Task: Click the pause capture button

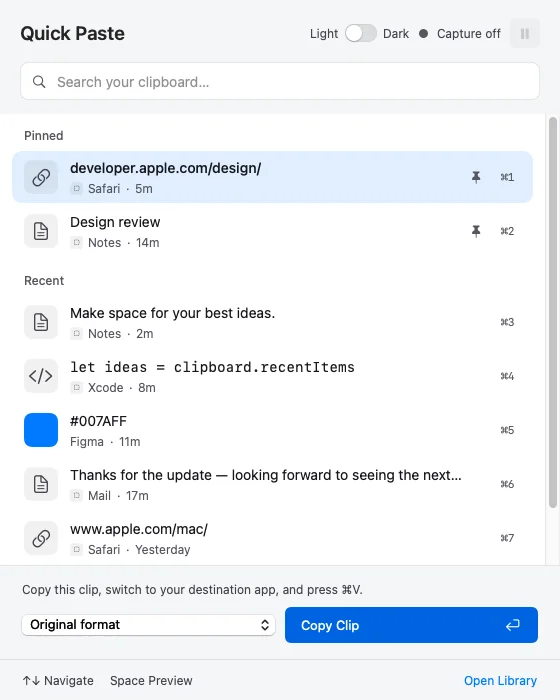Action: [525, 33]
